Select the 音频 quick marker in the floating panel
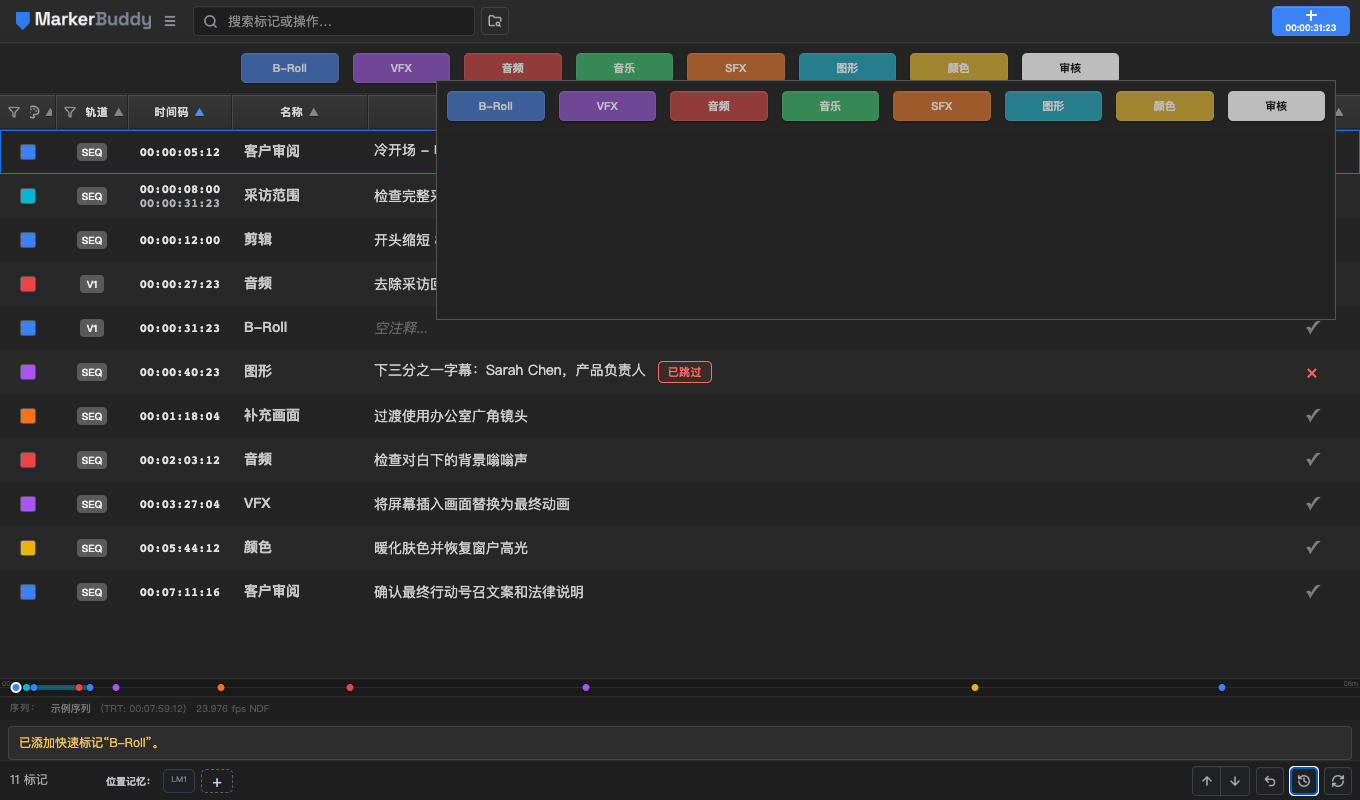Viewport: 1360px width, 800px height. click(719, 106)
